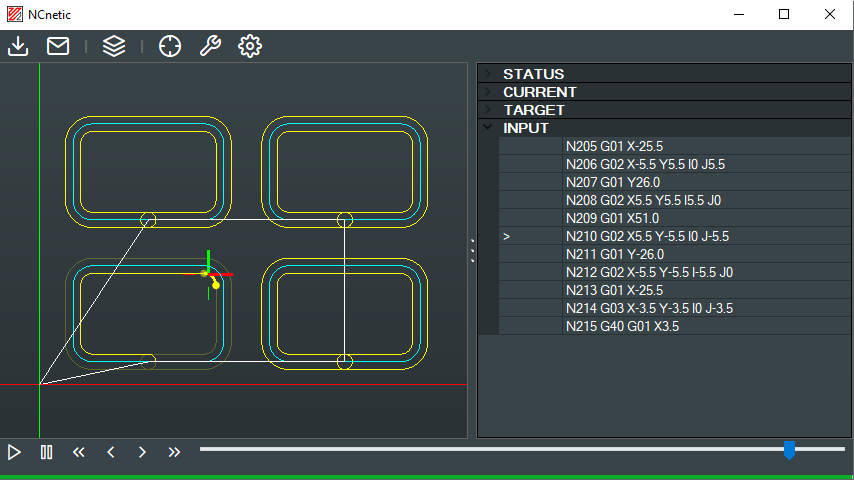Start playback with the play button
The width and height of the screenshot is (854, 480).
[14, 452]
